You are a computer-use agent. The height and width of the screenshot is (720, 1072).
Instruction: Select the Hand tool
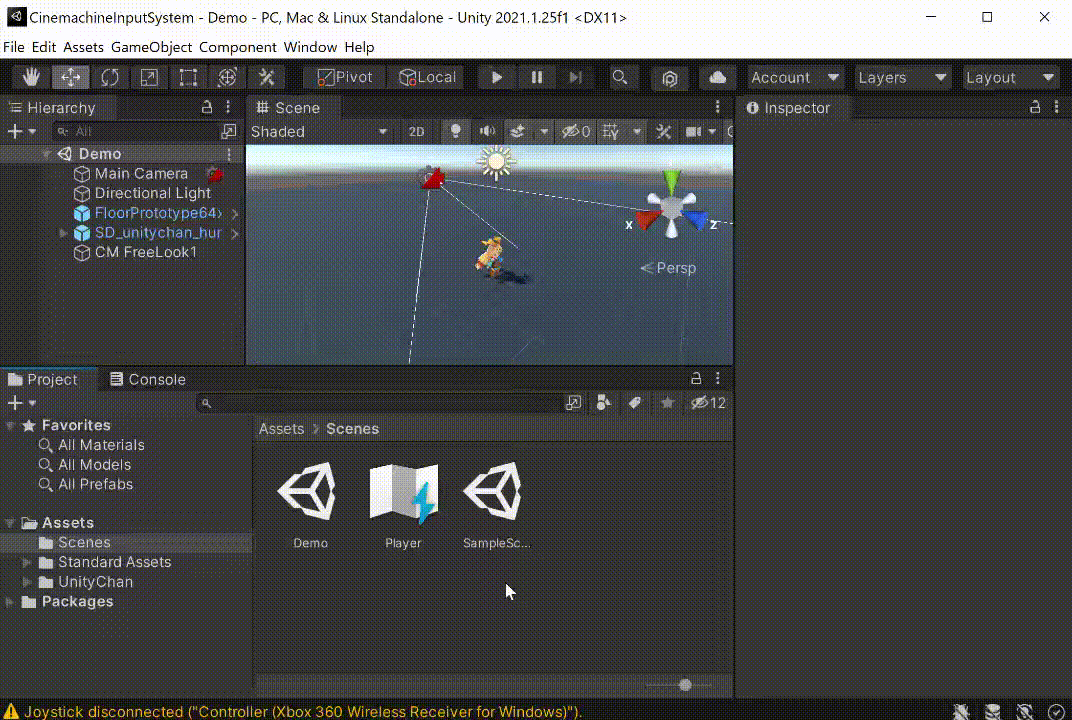point(31,77)
